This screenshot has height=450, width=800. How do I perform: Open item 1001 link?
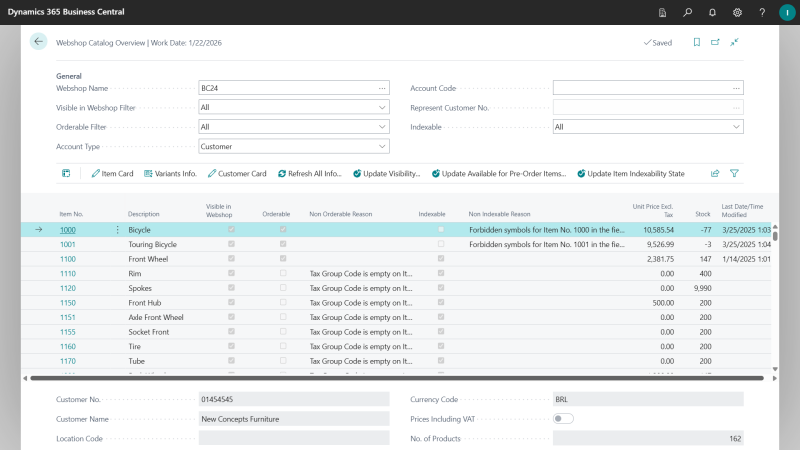67,244
